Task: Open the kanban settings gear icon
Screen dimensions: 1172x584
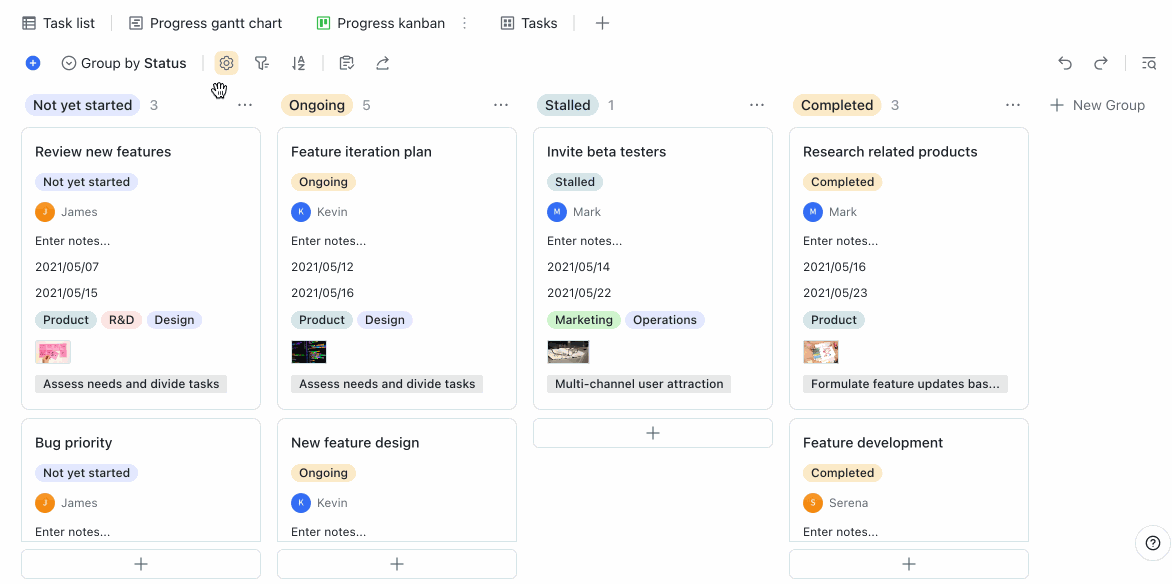Action: click(x=226, y=62)
